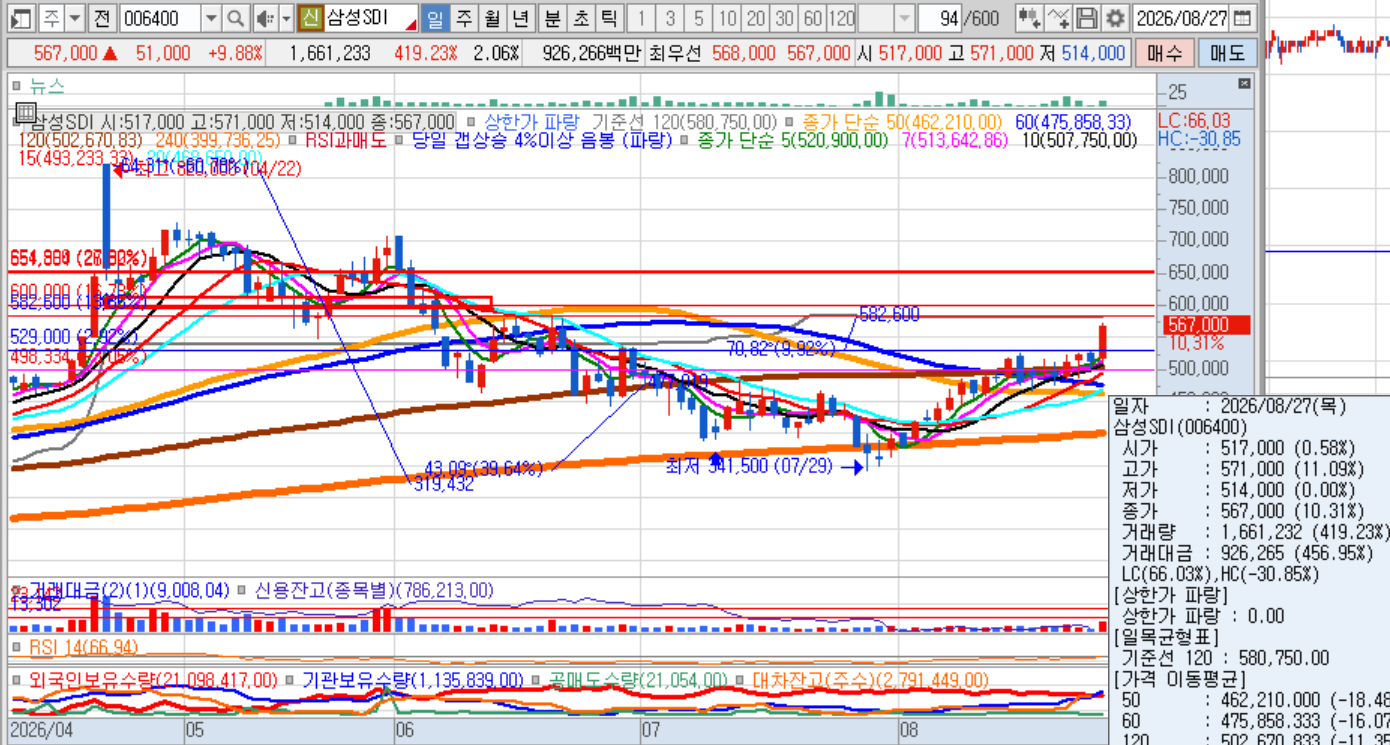
Task: Open the add-candle-indicator chart tool icon
Action: 1029,18
